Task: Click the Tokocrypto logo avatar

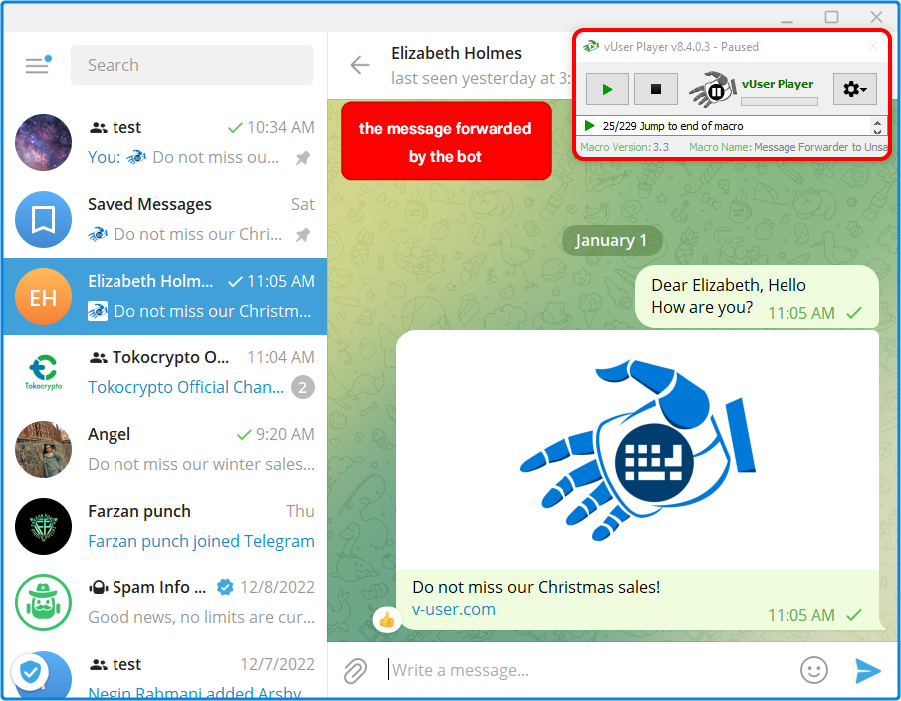Action: click(x=44, y=373)
